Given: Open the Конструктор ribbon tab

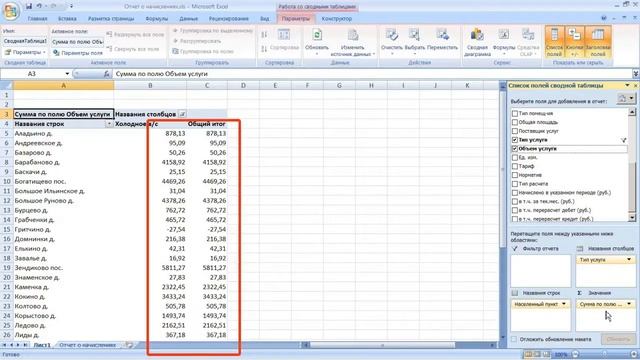Looking at the screenshot, I should pyautogui.click(x=337, y=19).
